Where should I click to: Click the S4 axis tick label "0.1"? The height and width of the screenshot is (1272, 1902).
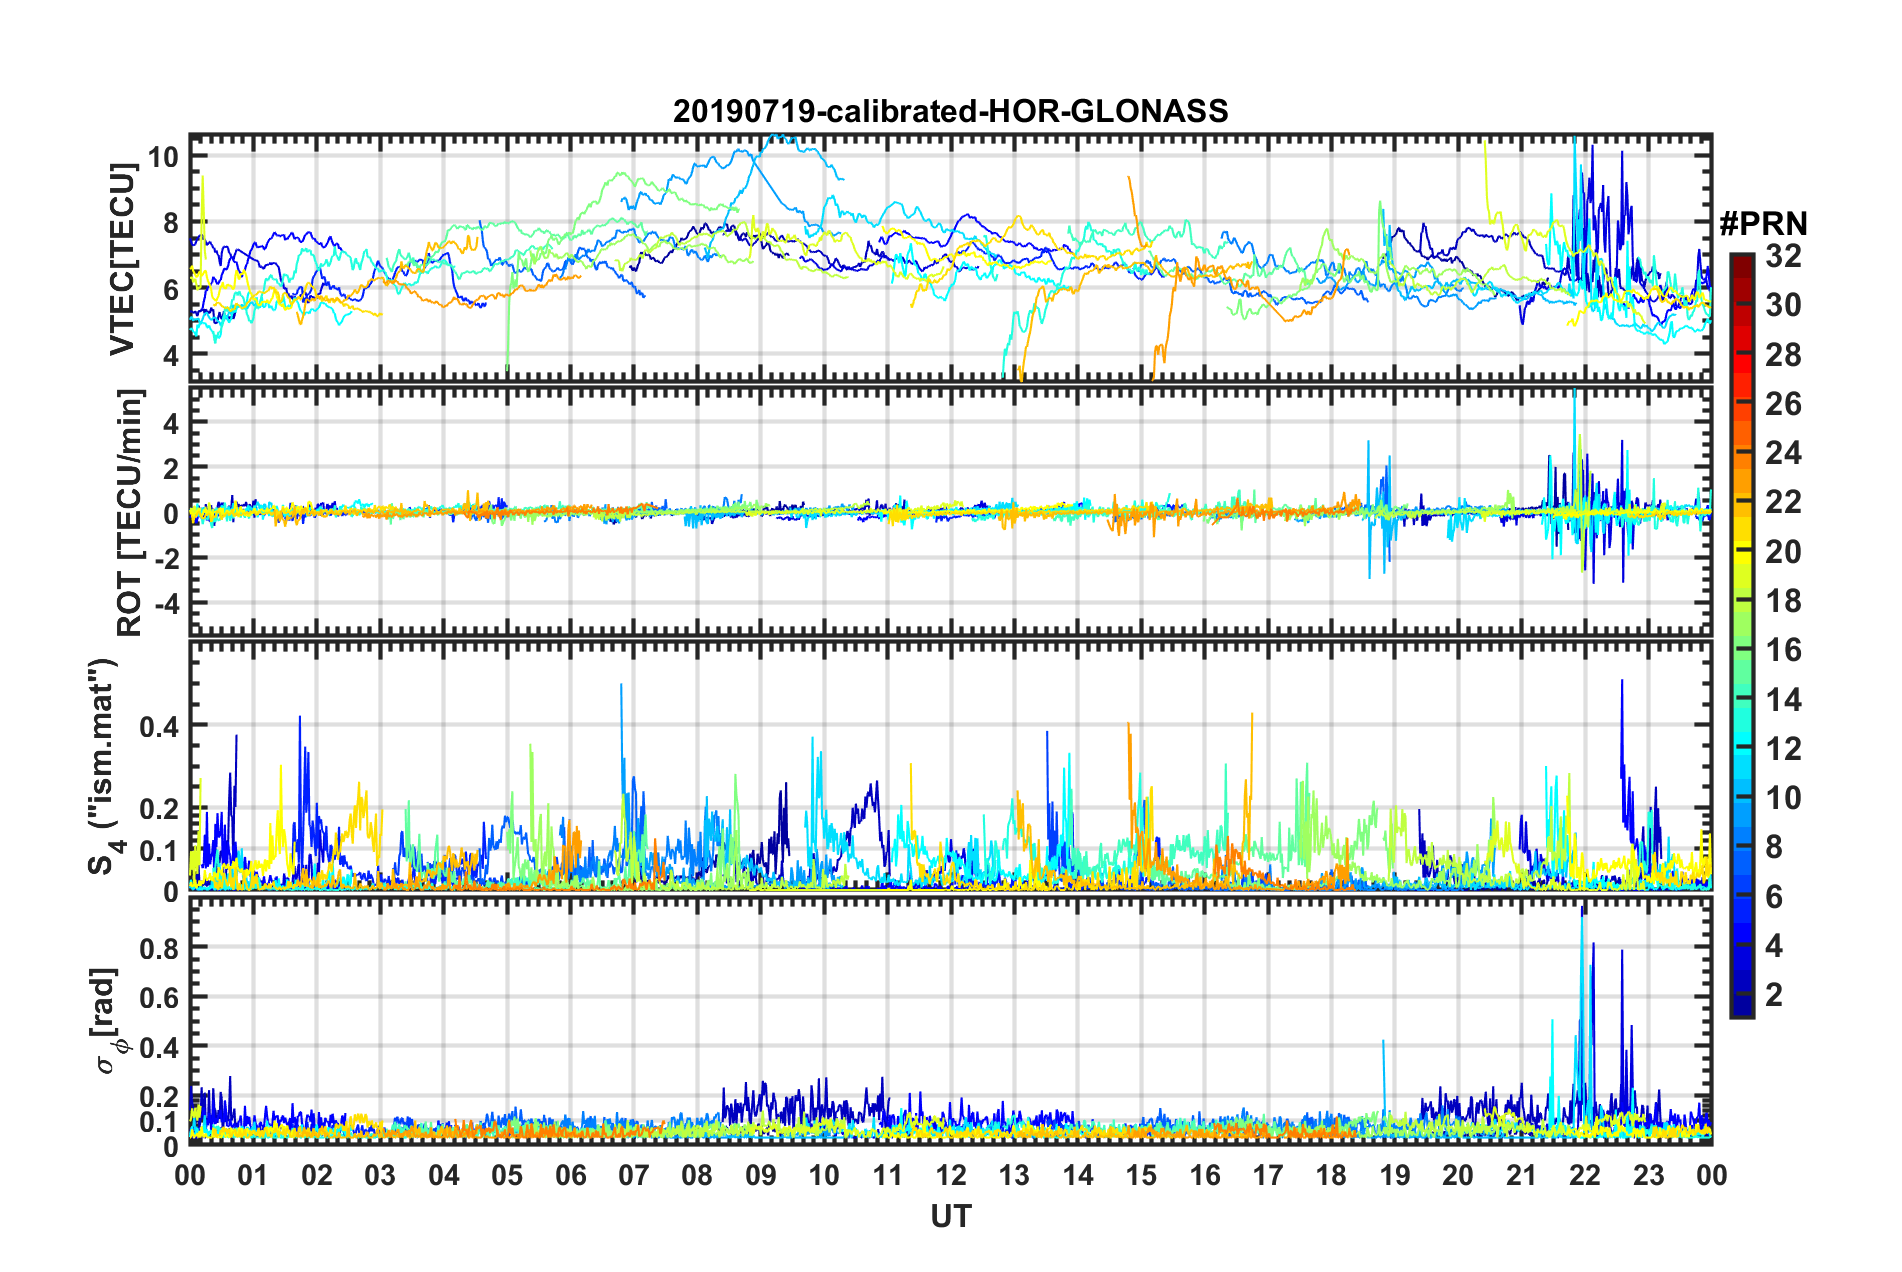[x=159, y=850]
